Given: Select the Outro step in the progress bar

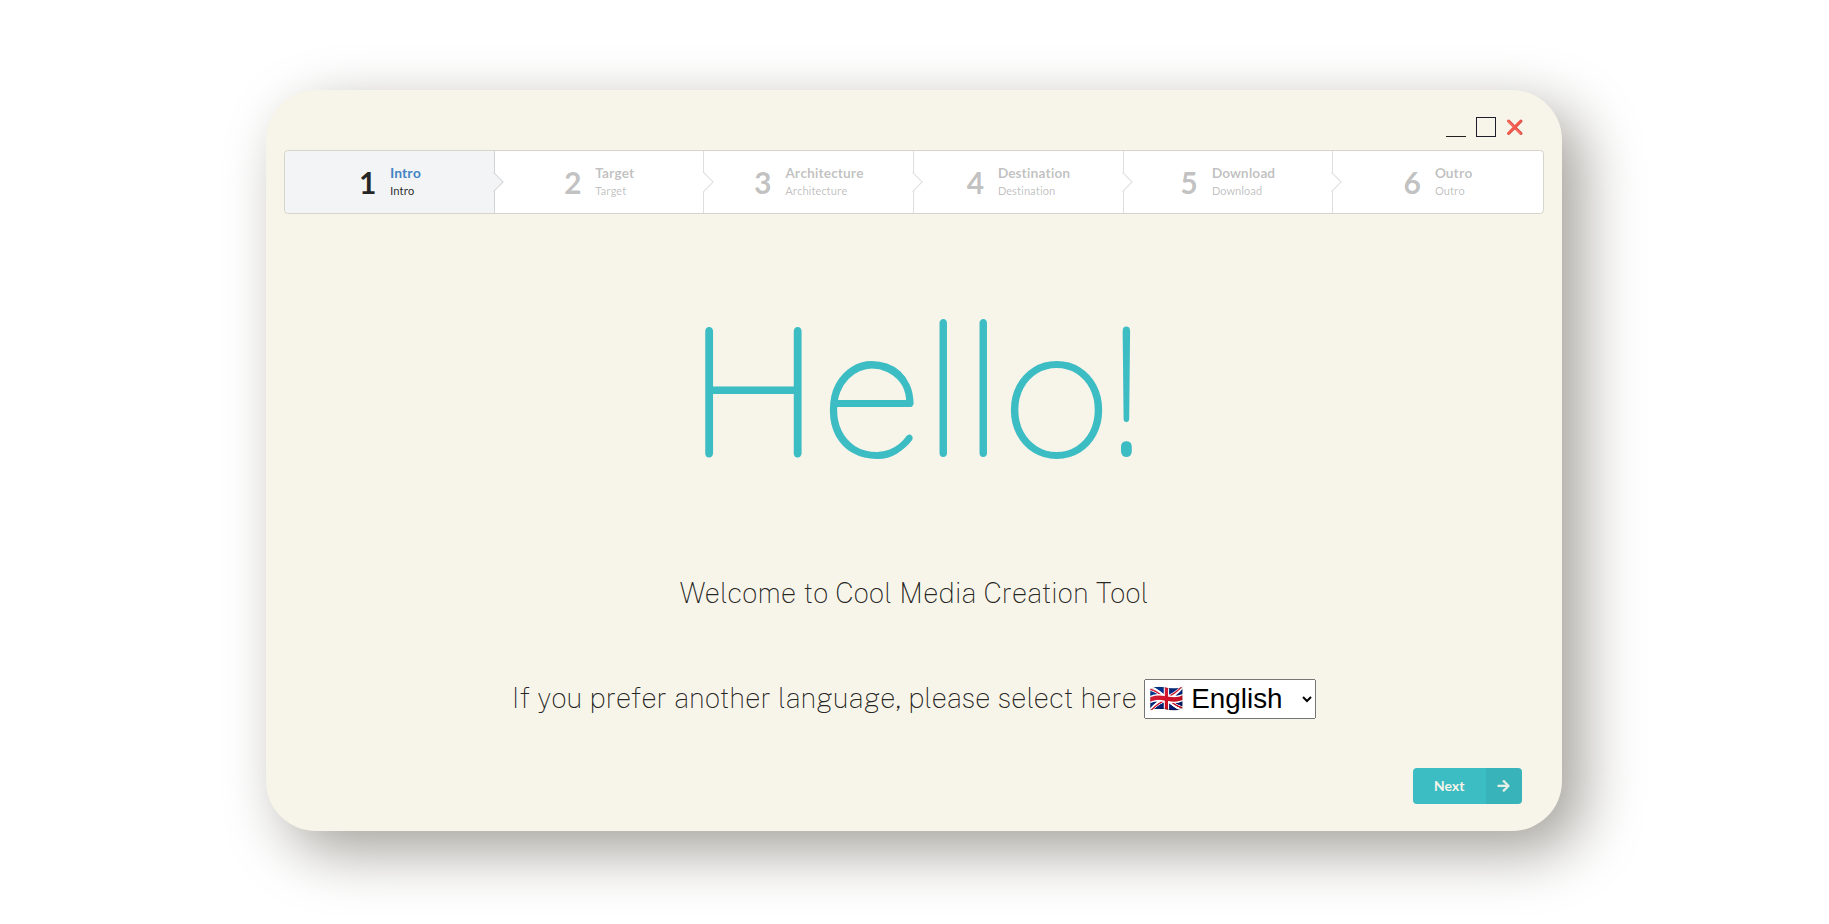Looking at the screenshot, I should pos(1435,183).
